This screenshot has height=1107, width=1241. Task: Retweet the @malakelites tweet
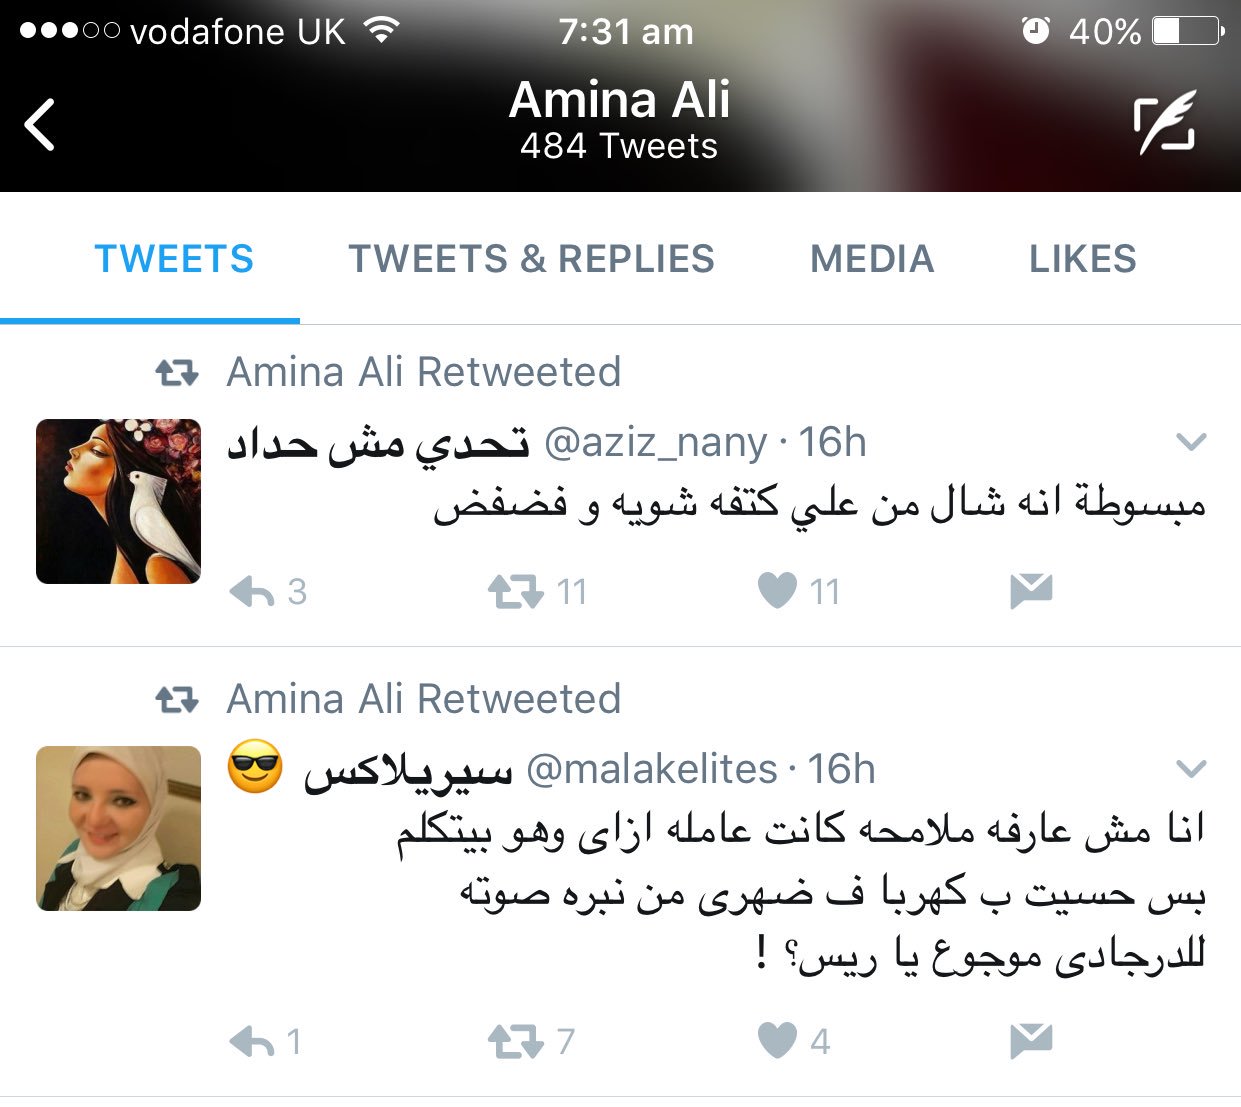tap(515, 1042)
